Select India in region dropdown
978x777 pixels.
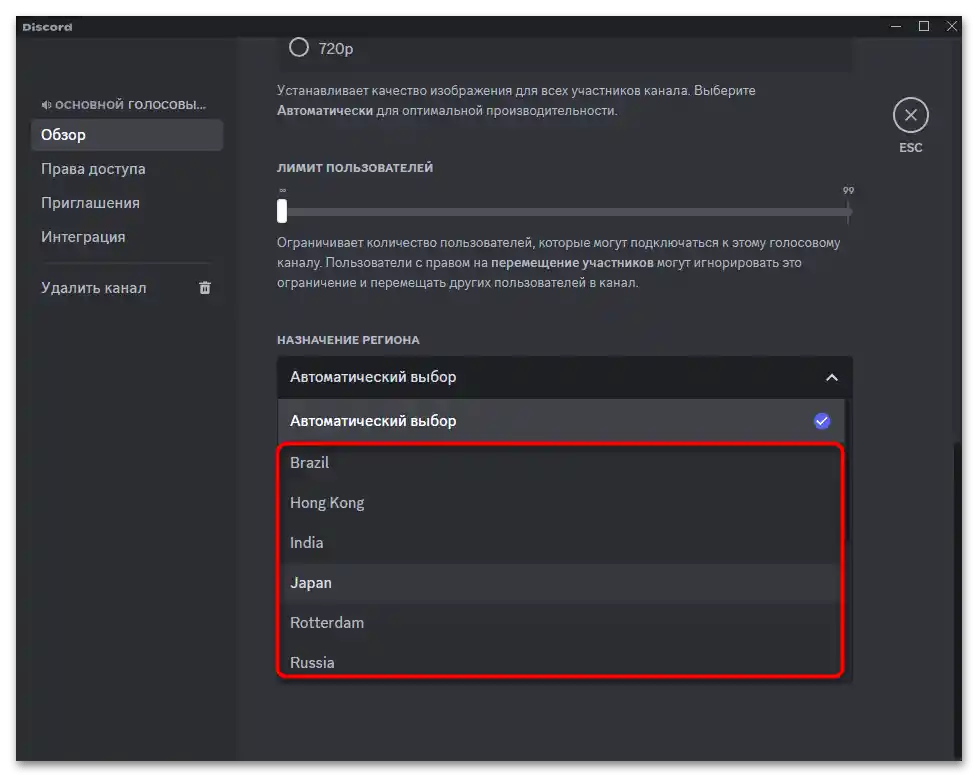coord(307,543)
